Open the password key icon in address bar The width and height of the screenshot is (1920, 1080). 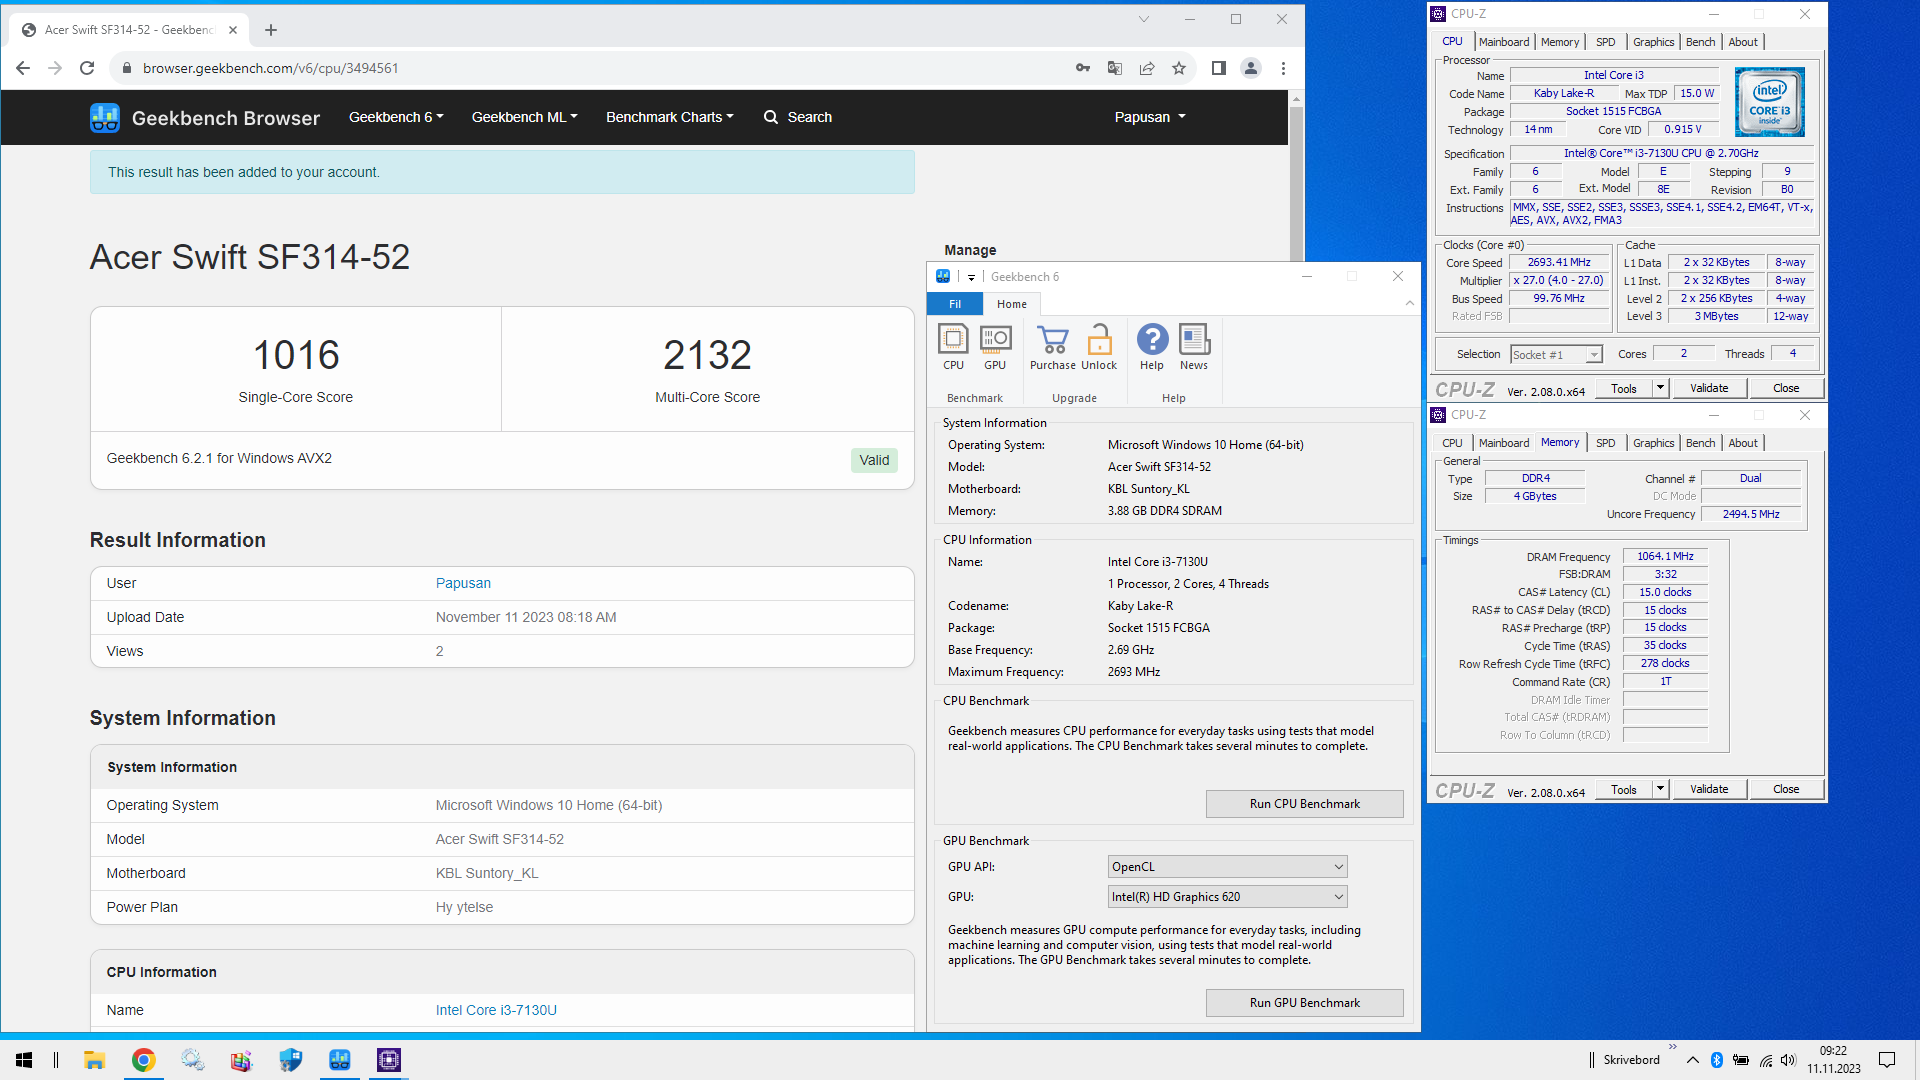point(1083,68)
